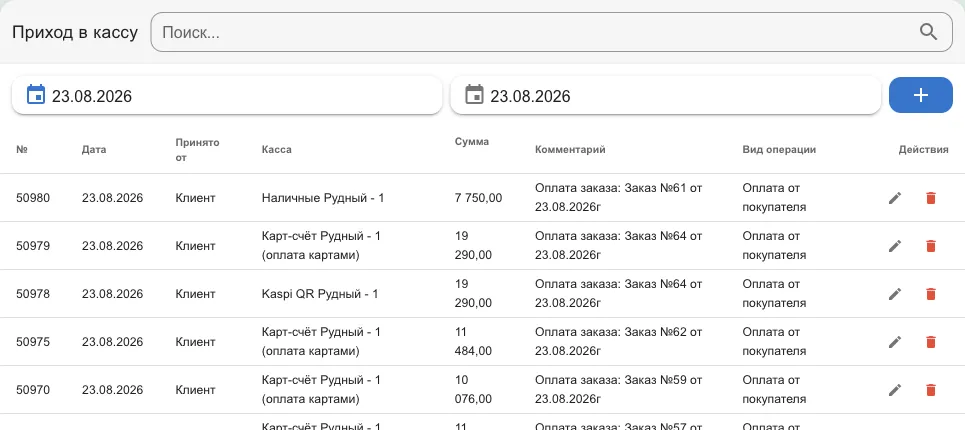965x430 pixels.
Task: Click the Дата column header
Action: pyautogui.click(x=94, y=149)
